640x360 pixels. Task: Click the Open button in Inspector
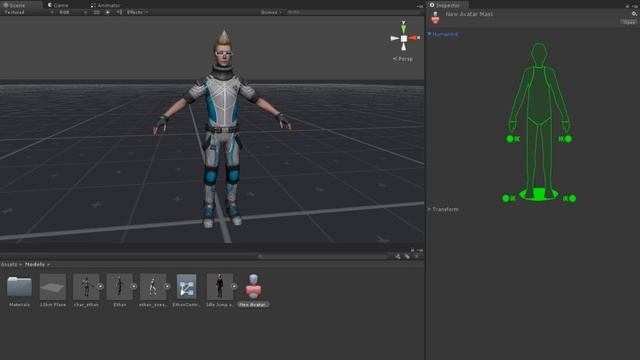(x=629, y=22)
